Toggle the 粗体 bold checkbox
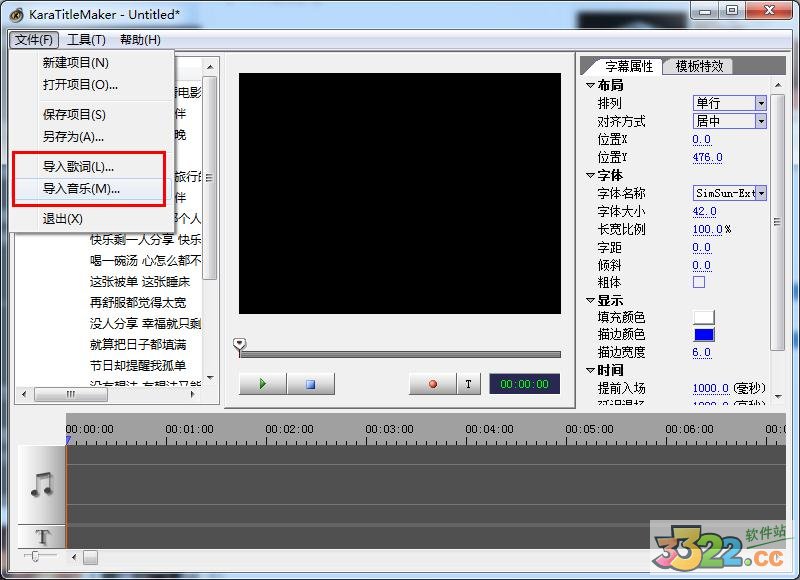This screenshot has height=580, width=800. pyautogui.click(x=699, y=282)
